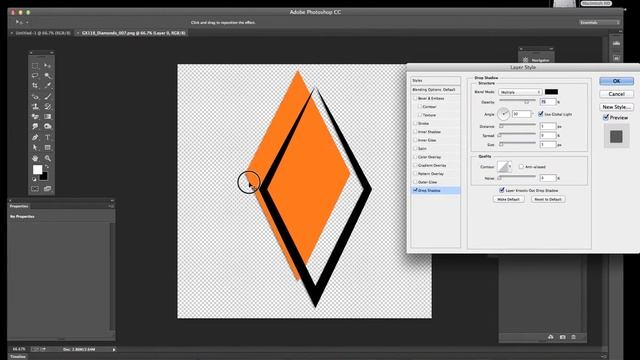640x360 pixels.
Task: Toggle Quick Mask mode
Action: (35, 189)
